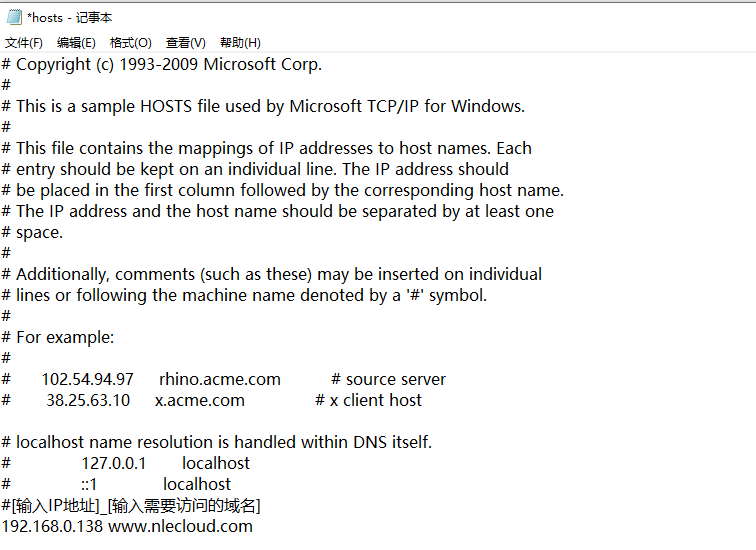Open the 文件(F) menu

(x=24, y=43)
